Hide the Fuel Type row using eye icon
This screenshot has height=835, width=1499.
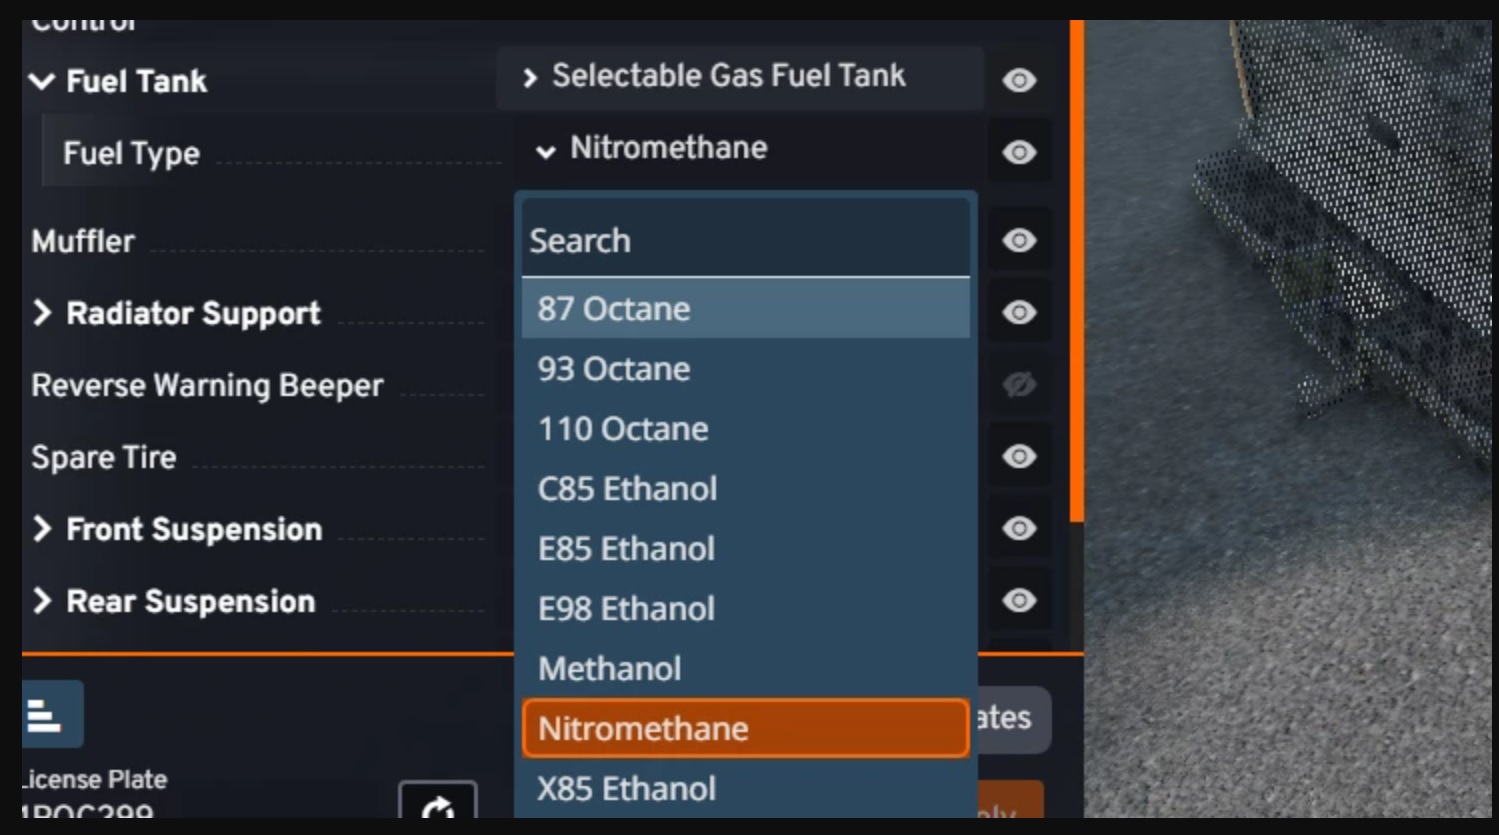click(x=1019, y=152)
